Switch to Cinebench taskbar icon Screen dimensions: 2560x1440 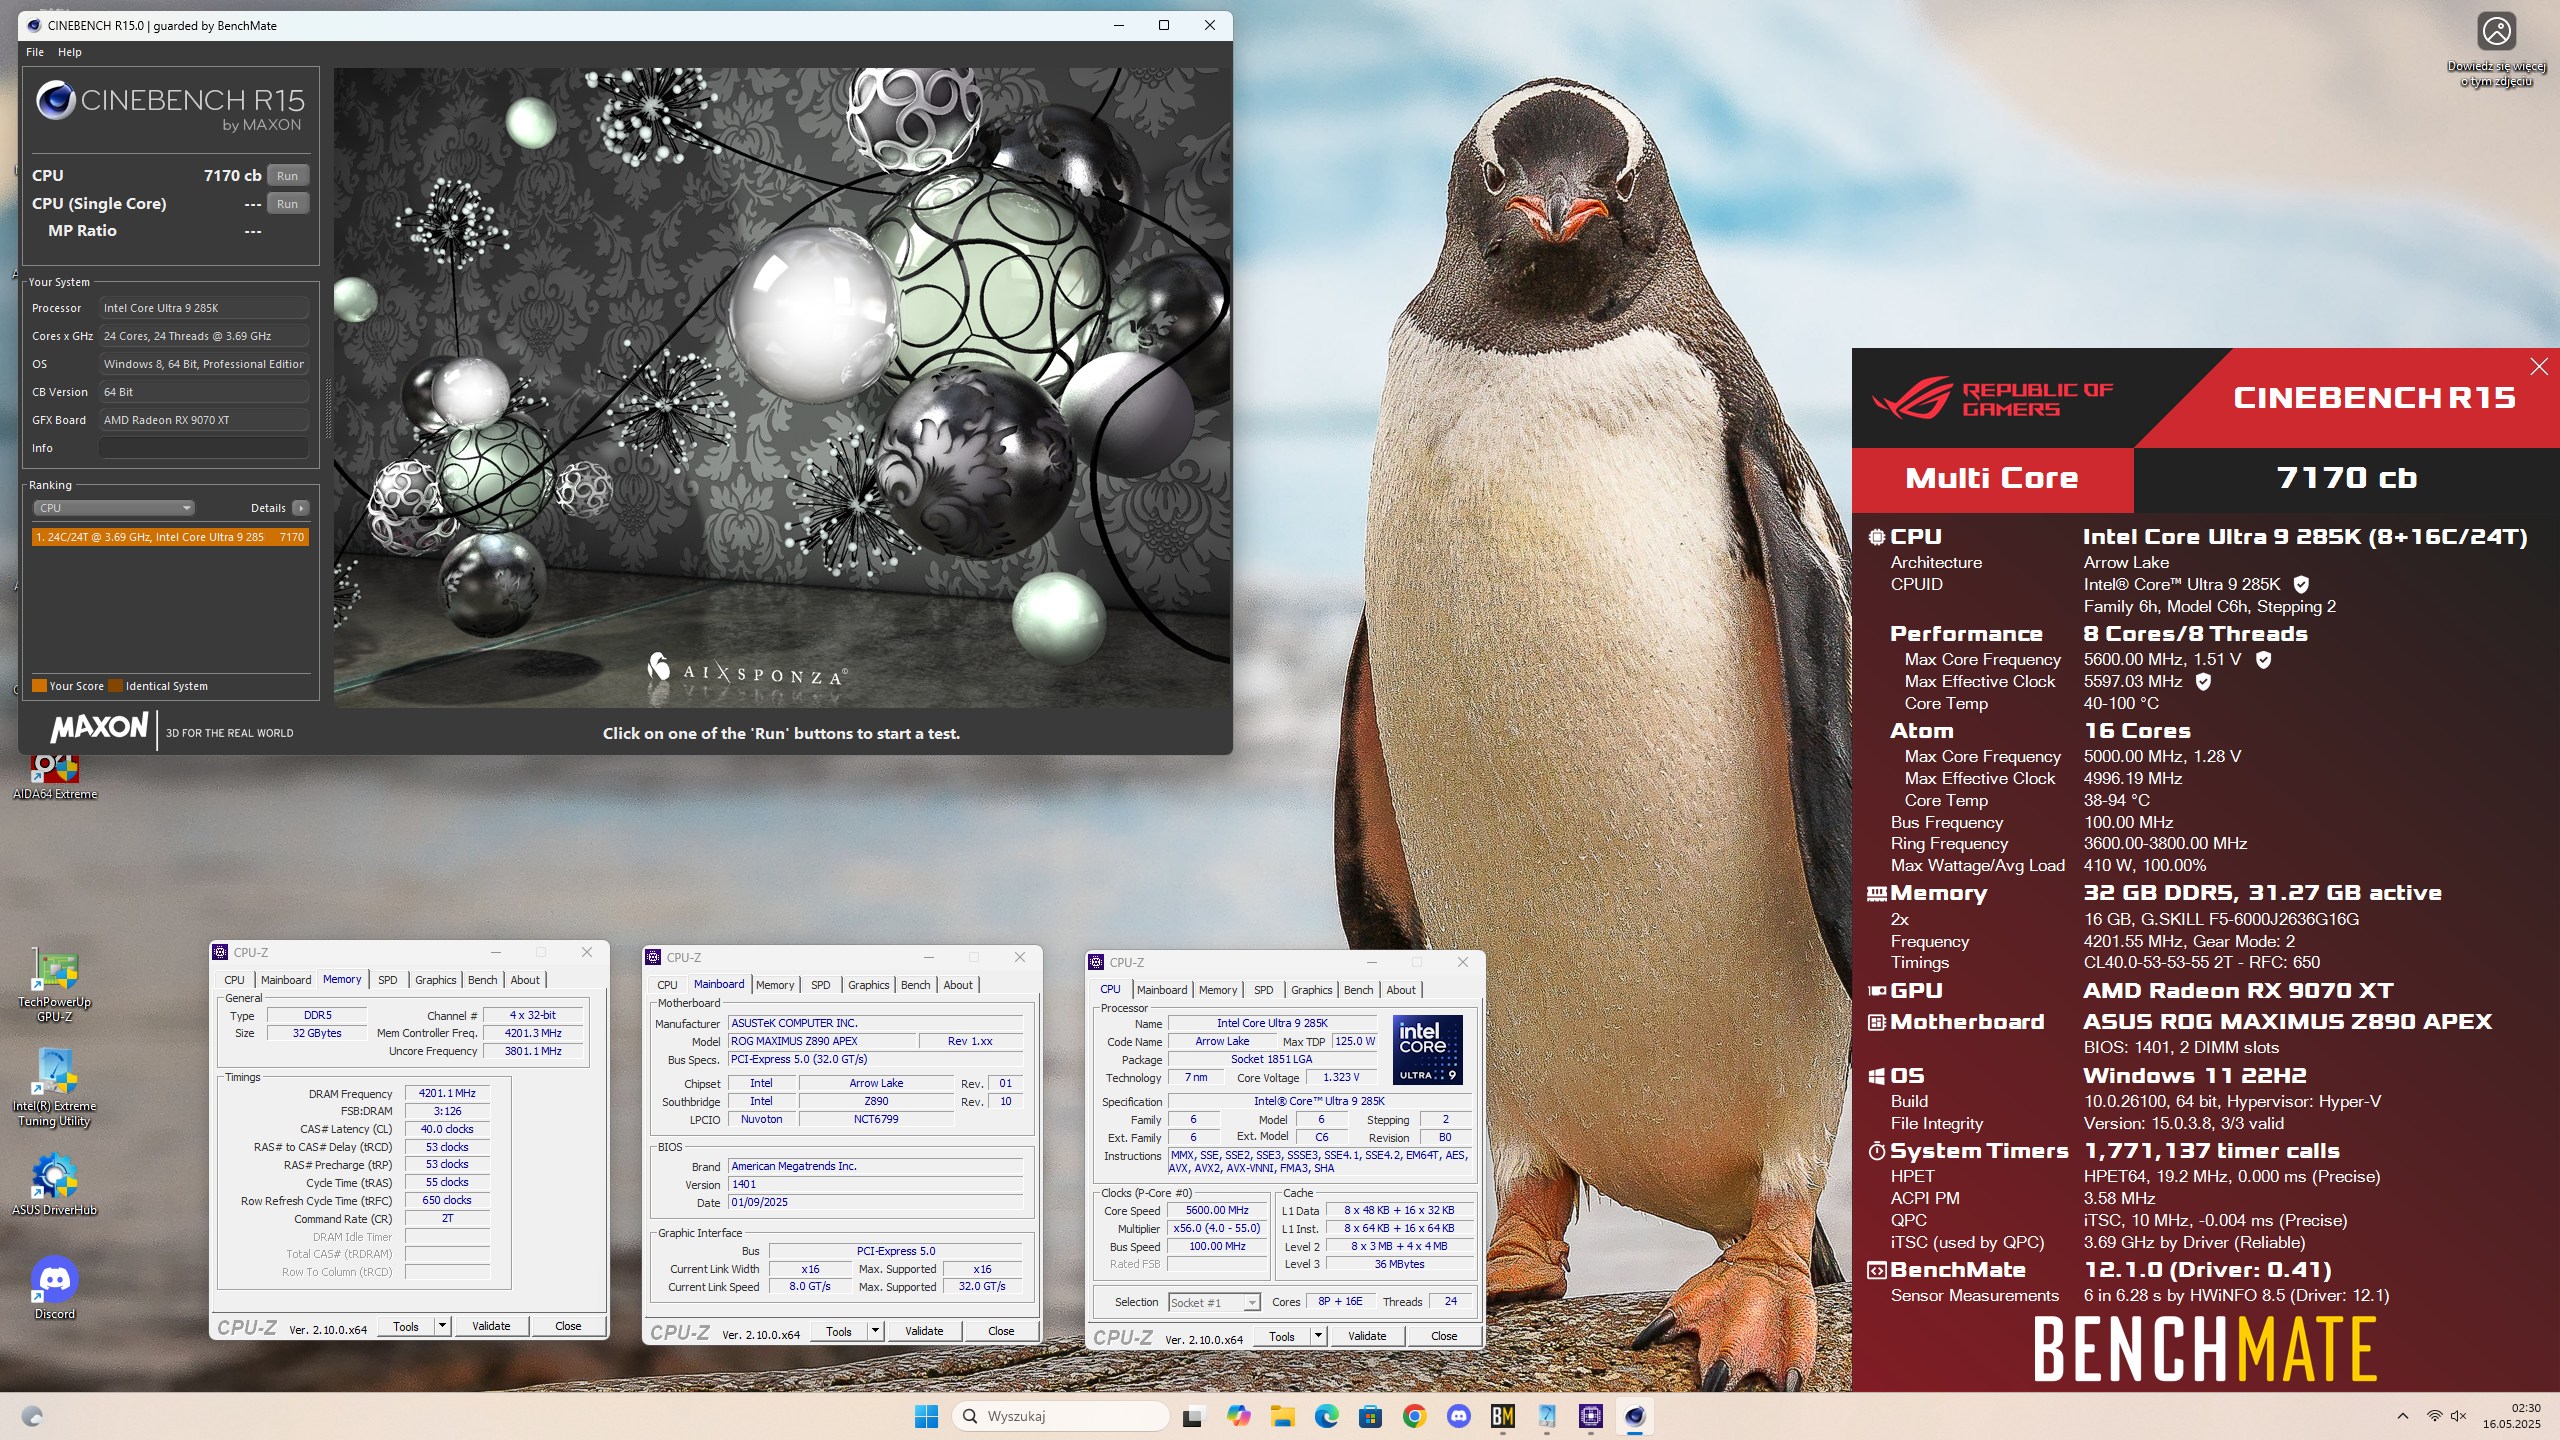pyautogui.click(x=1634, y=1416)
